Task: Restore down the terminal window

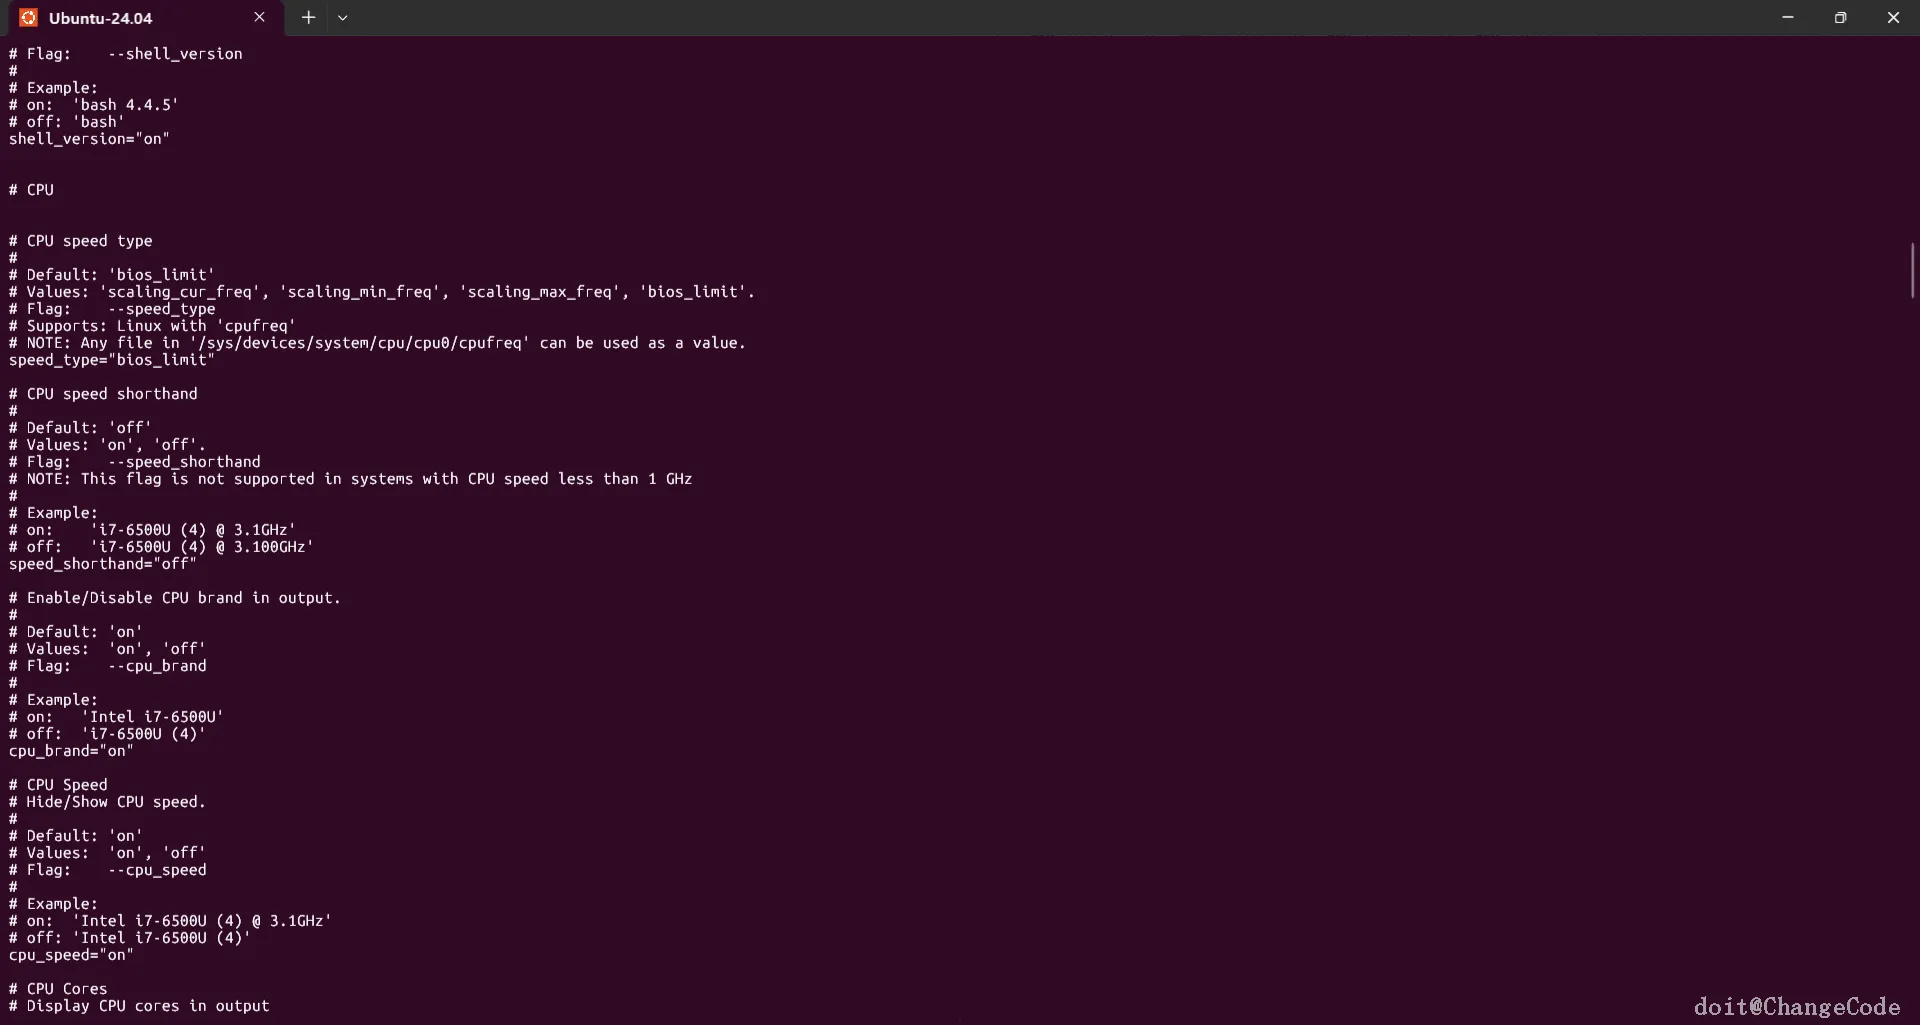Action: tap(1840, 18)
